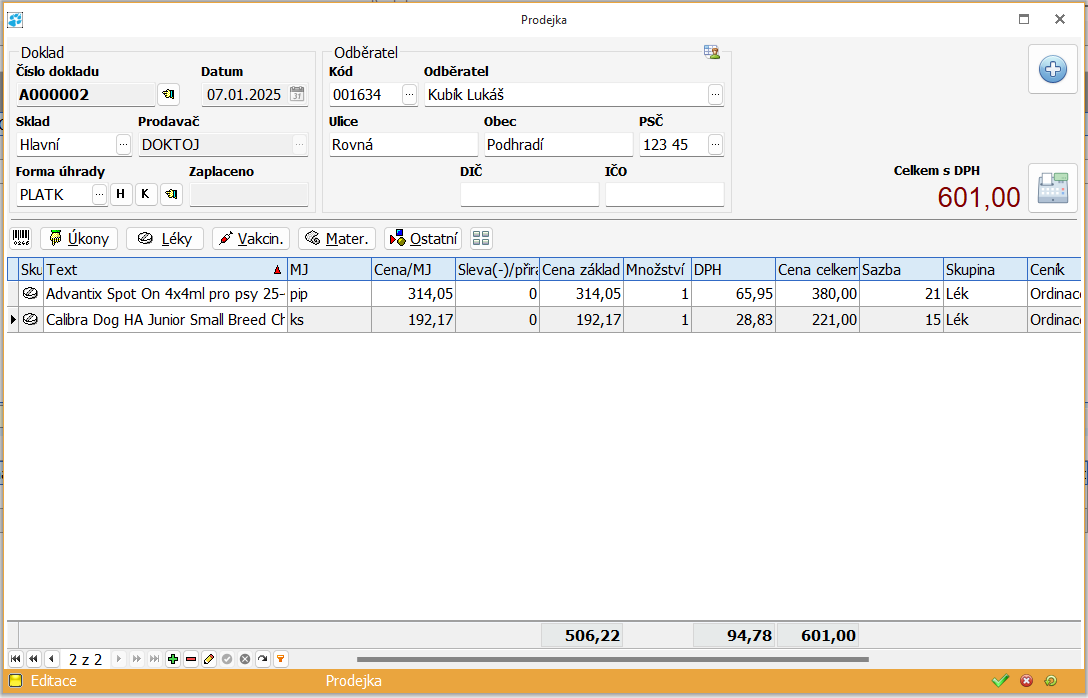Screen dimensions: 1088x698
Task: Open the Ostatní item category
Action: click(423, 239)
